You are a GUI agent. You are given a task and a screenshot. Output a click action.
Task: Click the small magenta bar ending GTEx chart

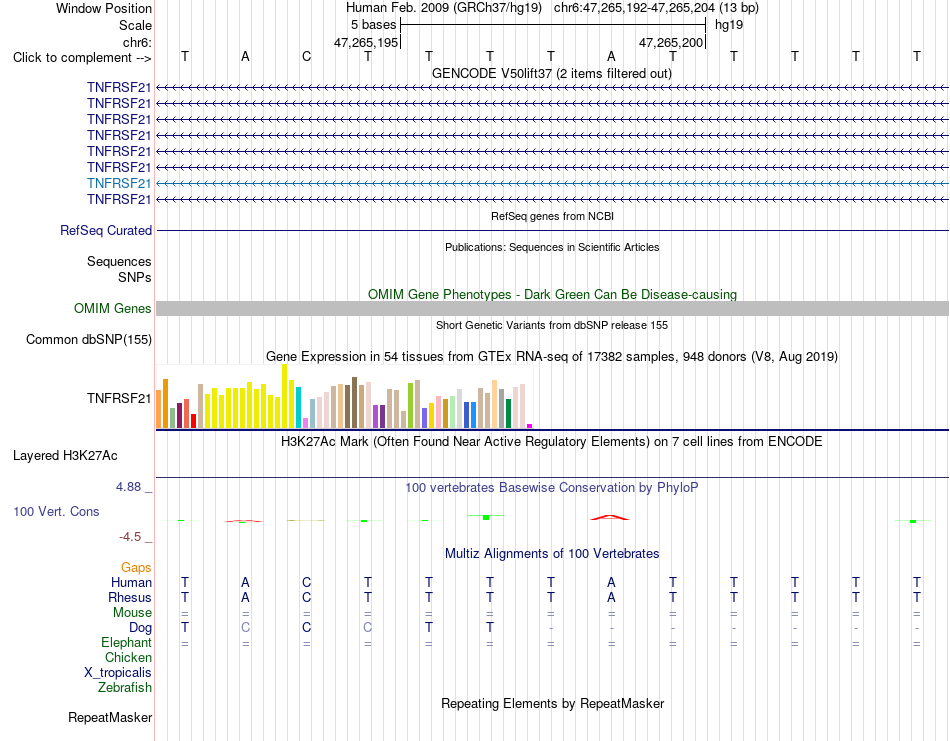click(530, 426)
